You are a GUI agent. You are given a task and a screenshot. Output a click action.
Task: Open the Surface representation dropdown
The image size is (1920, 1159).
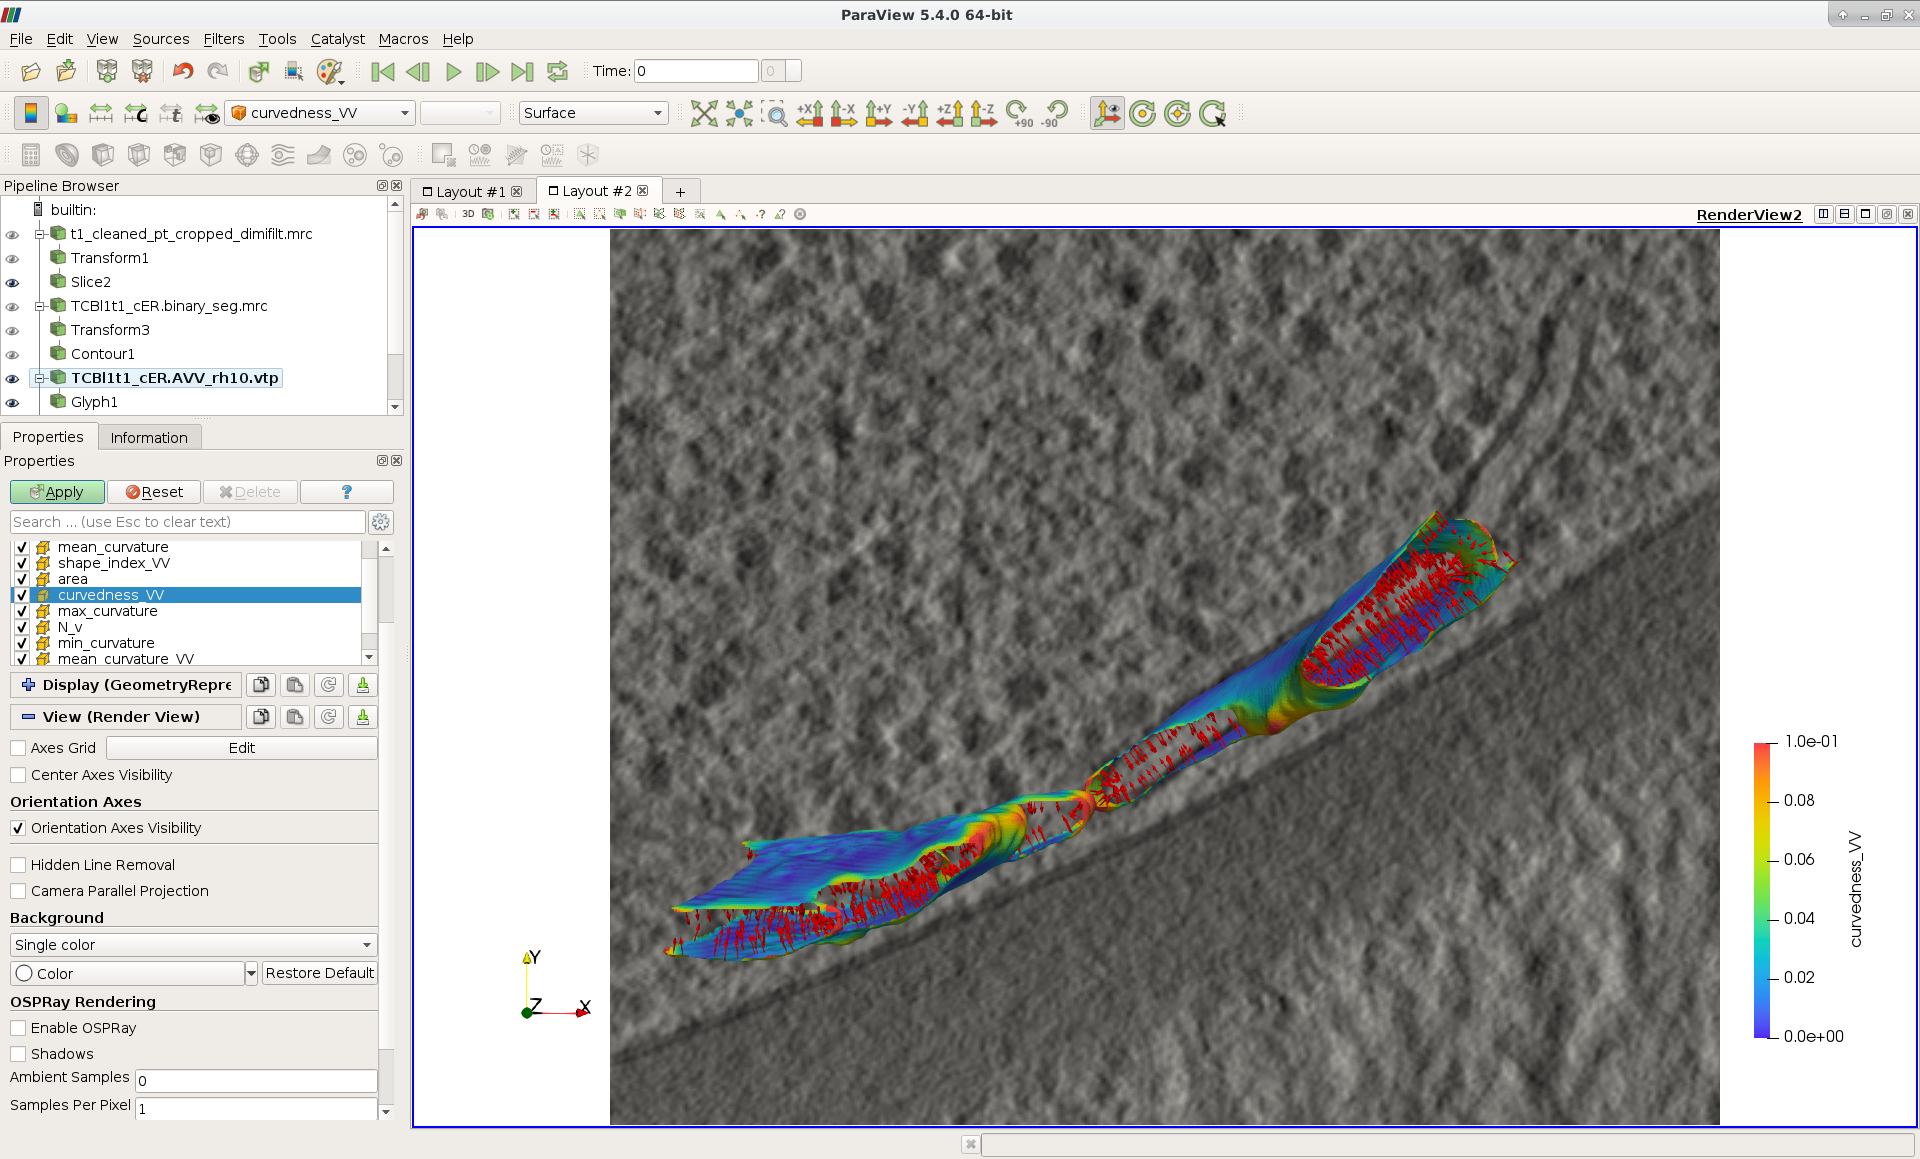[x=593, y=113]
